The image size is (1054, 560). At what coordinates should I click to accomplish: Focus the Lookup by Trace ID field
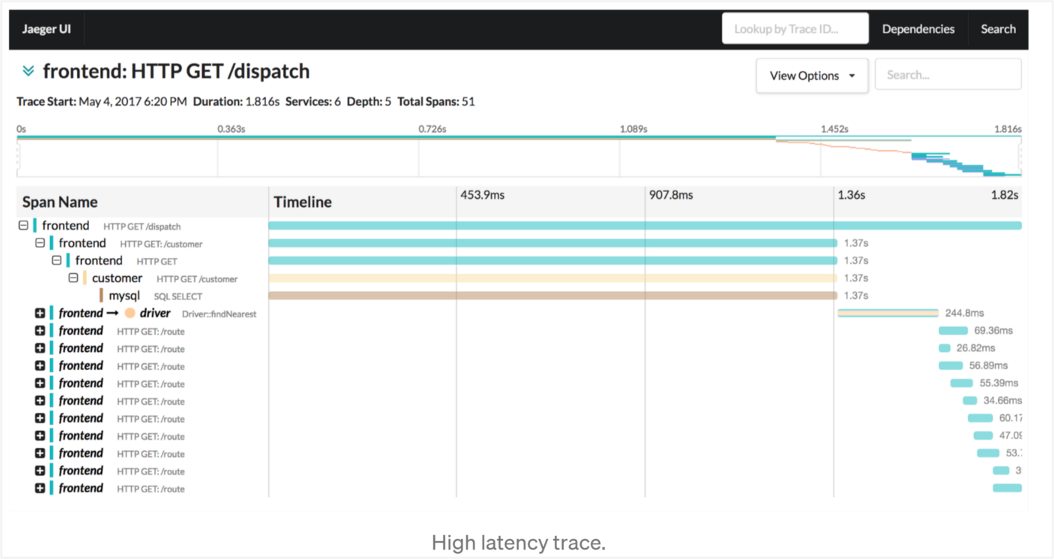click(795, 29)
